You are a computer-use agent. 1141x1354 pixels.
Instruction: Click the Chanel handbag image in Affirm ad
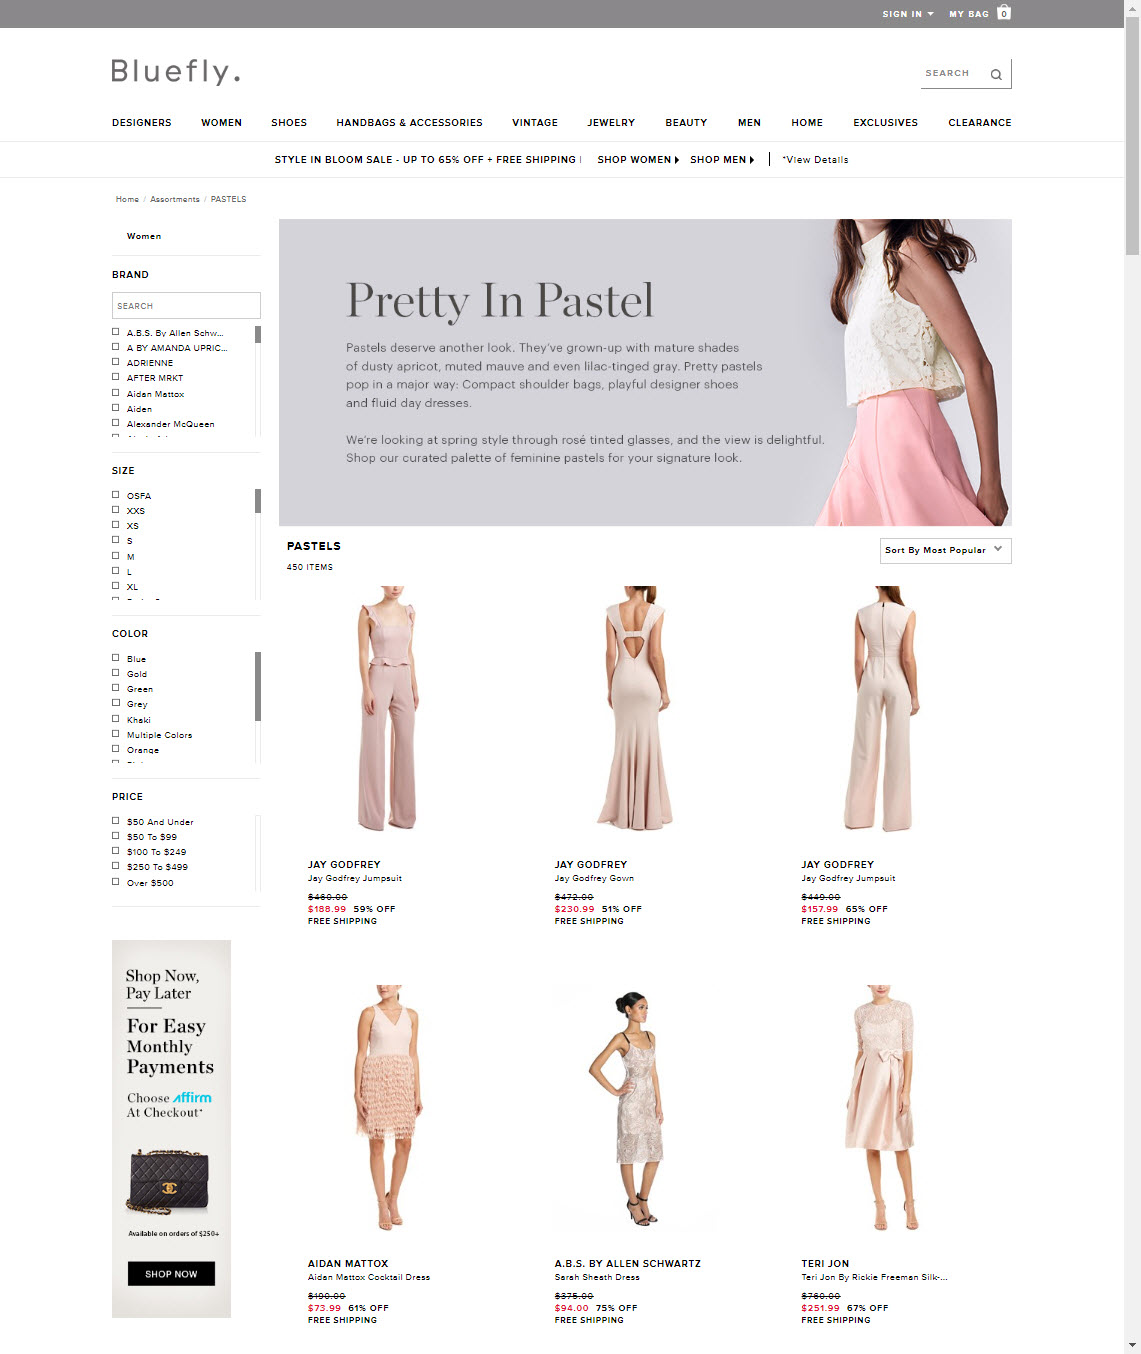(x=169, y=1180)
